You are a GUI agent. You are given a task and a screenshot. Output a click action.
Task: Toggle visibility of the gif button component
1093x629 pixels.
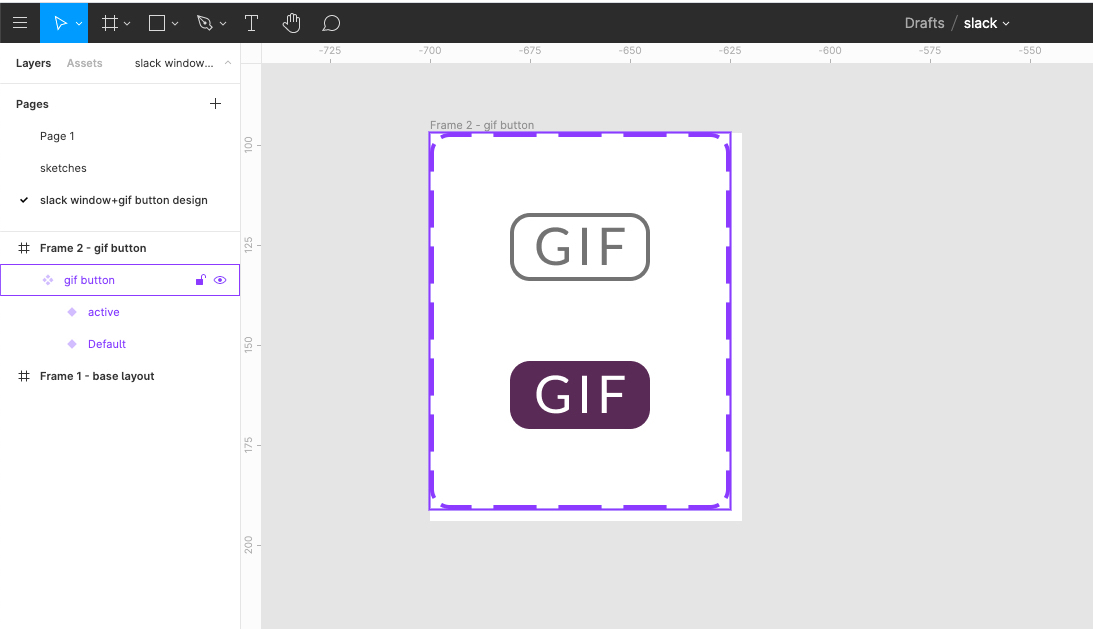click(220, 280)
